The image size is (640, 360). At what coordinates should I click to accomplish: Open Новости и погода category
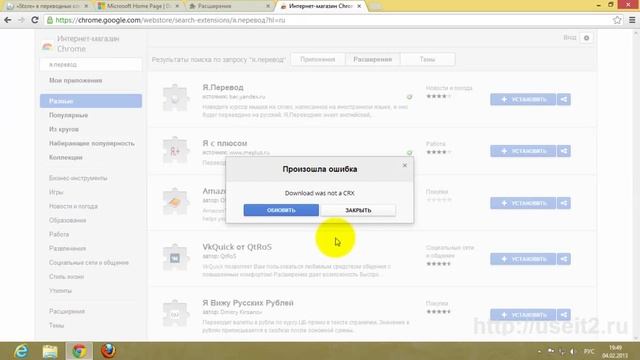click(73, 206)
